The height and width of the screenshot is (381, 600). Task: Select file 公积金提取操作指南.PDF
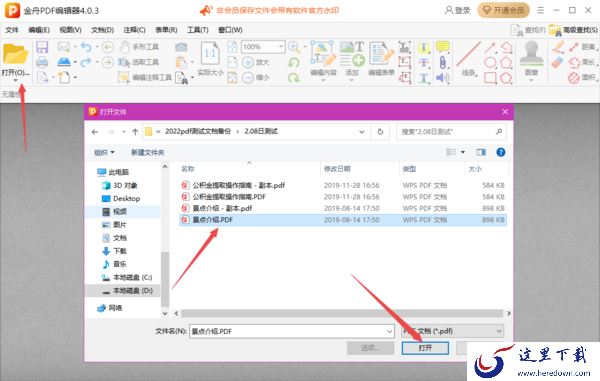pyautogui.click(x=229, y=197)
